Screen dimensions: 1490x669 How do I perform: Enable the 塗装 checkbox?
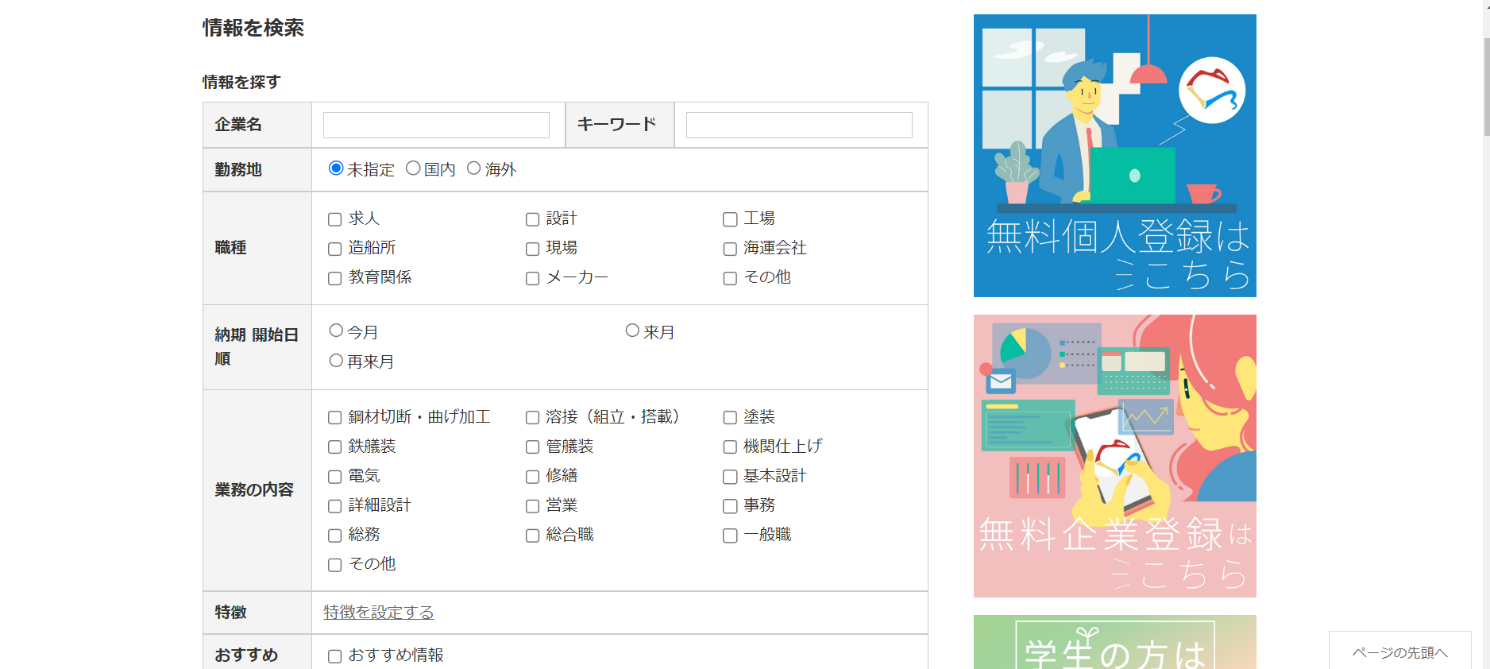pos(730,418)
